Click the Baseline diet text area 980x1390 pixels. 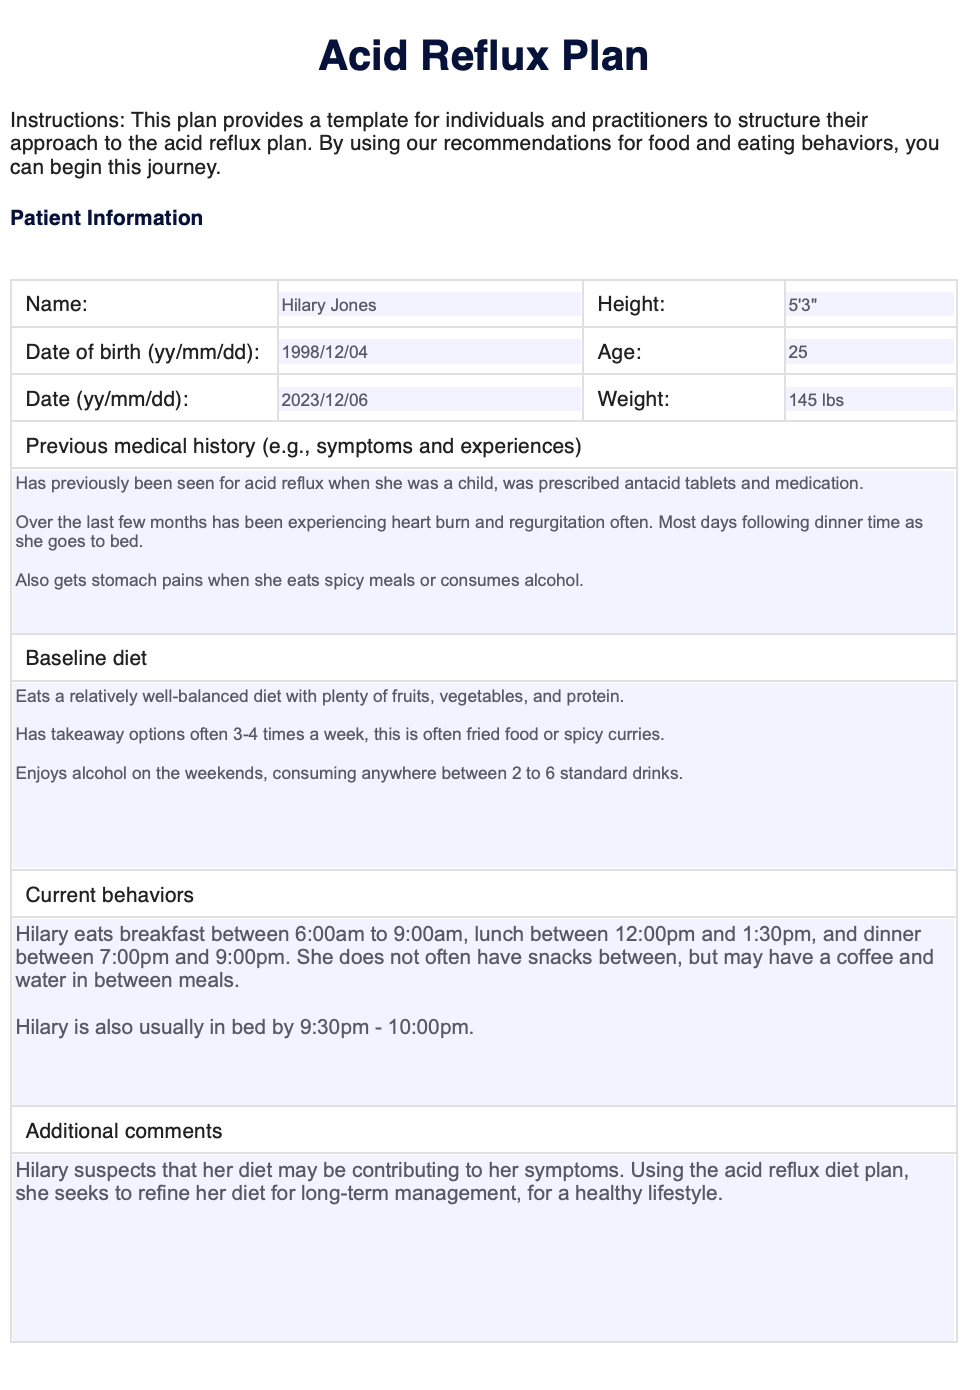tap(484, 775)
